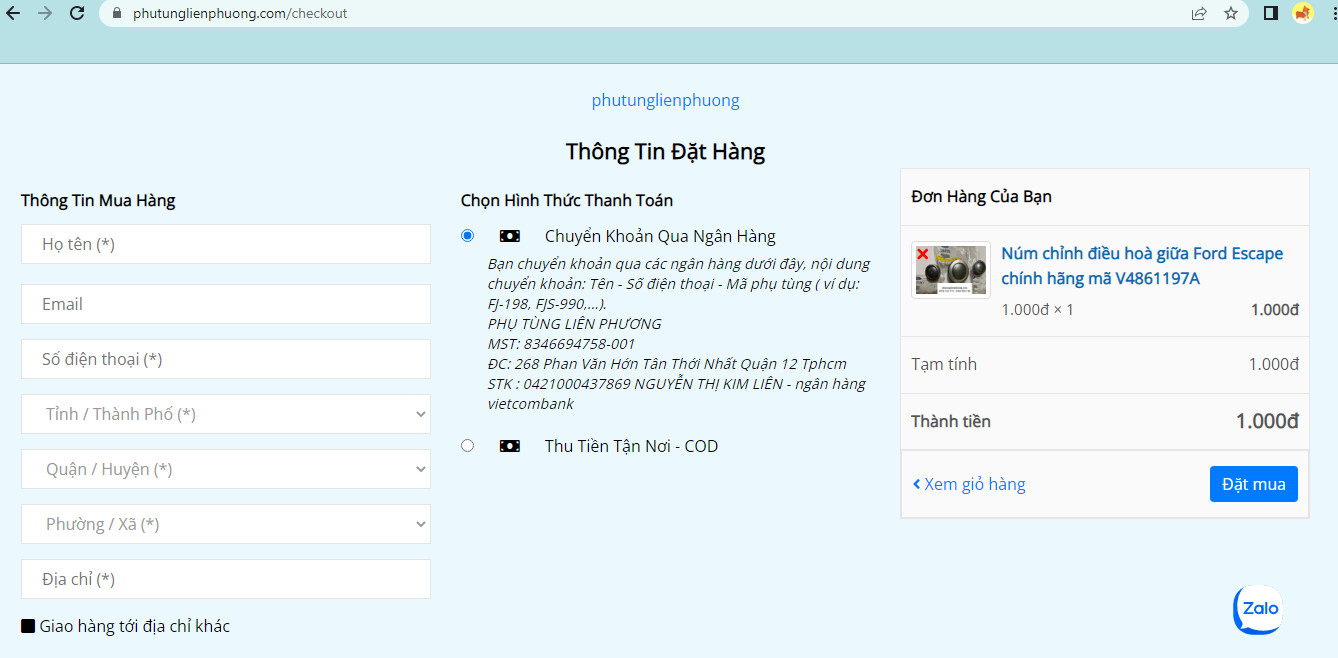Screen dimensions: 1338x658
Task: Bookmark the page via the star icon
Action: click(x=1232, y=13)
